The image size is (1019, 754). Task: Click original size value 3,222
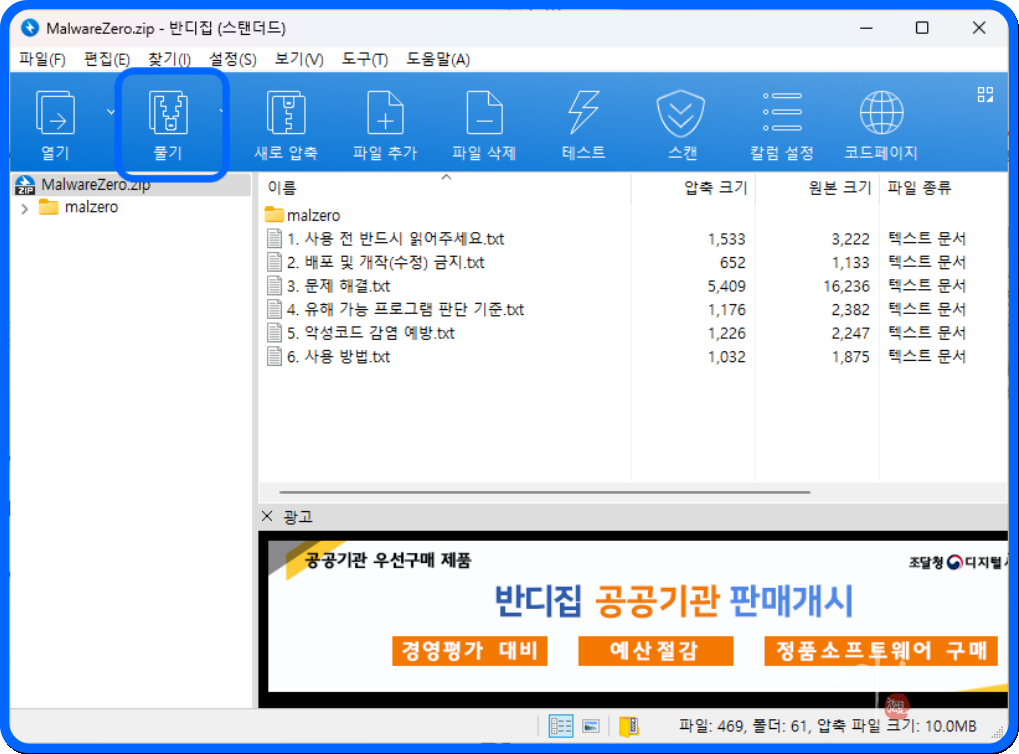tap(850, 239)
